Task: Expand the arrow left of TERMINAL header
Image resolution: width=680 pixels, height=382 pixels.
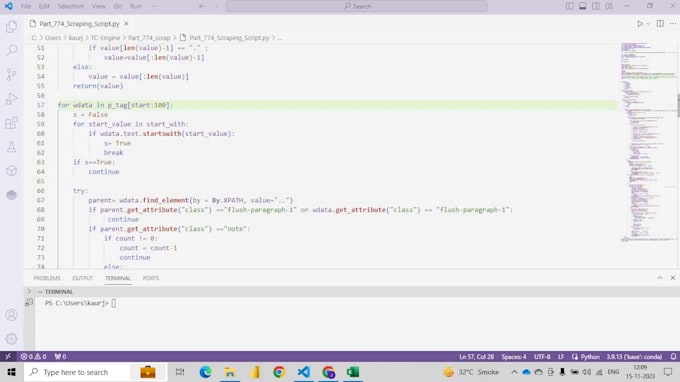Action: 29,291
